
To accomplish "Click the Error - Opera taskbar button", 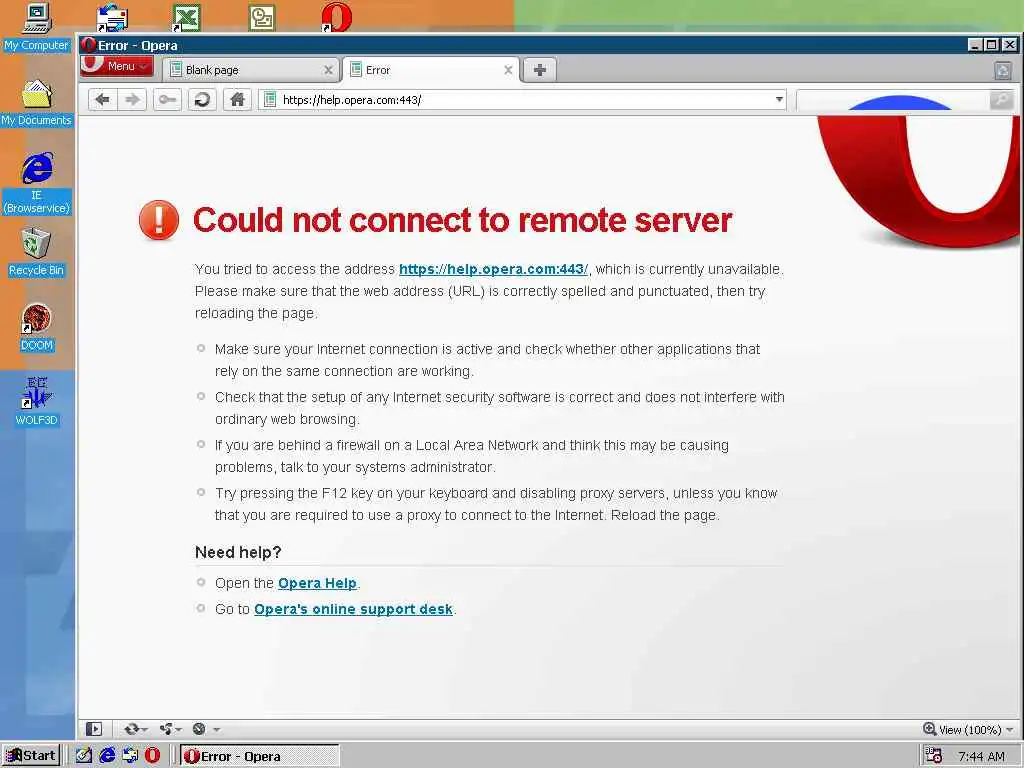I will click(x=259, y=756).
